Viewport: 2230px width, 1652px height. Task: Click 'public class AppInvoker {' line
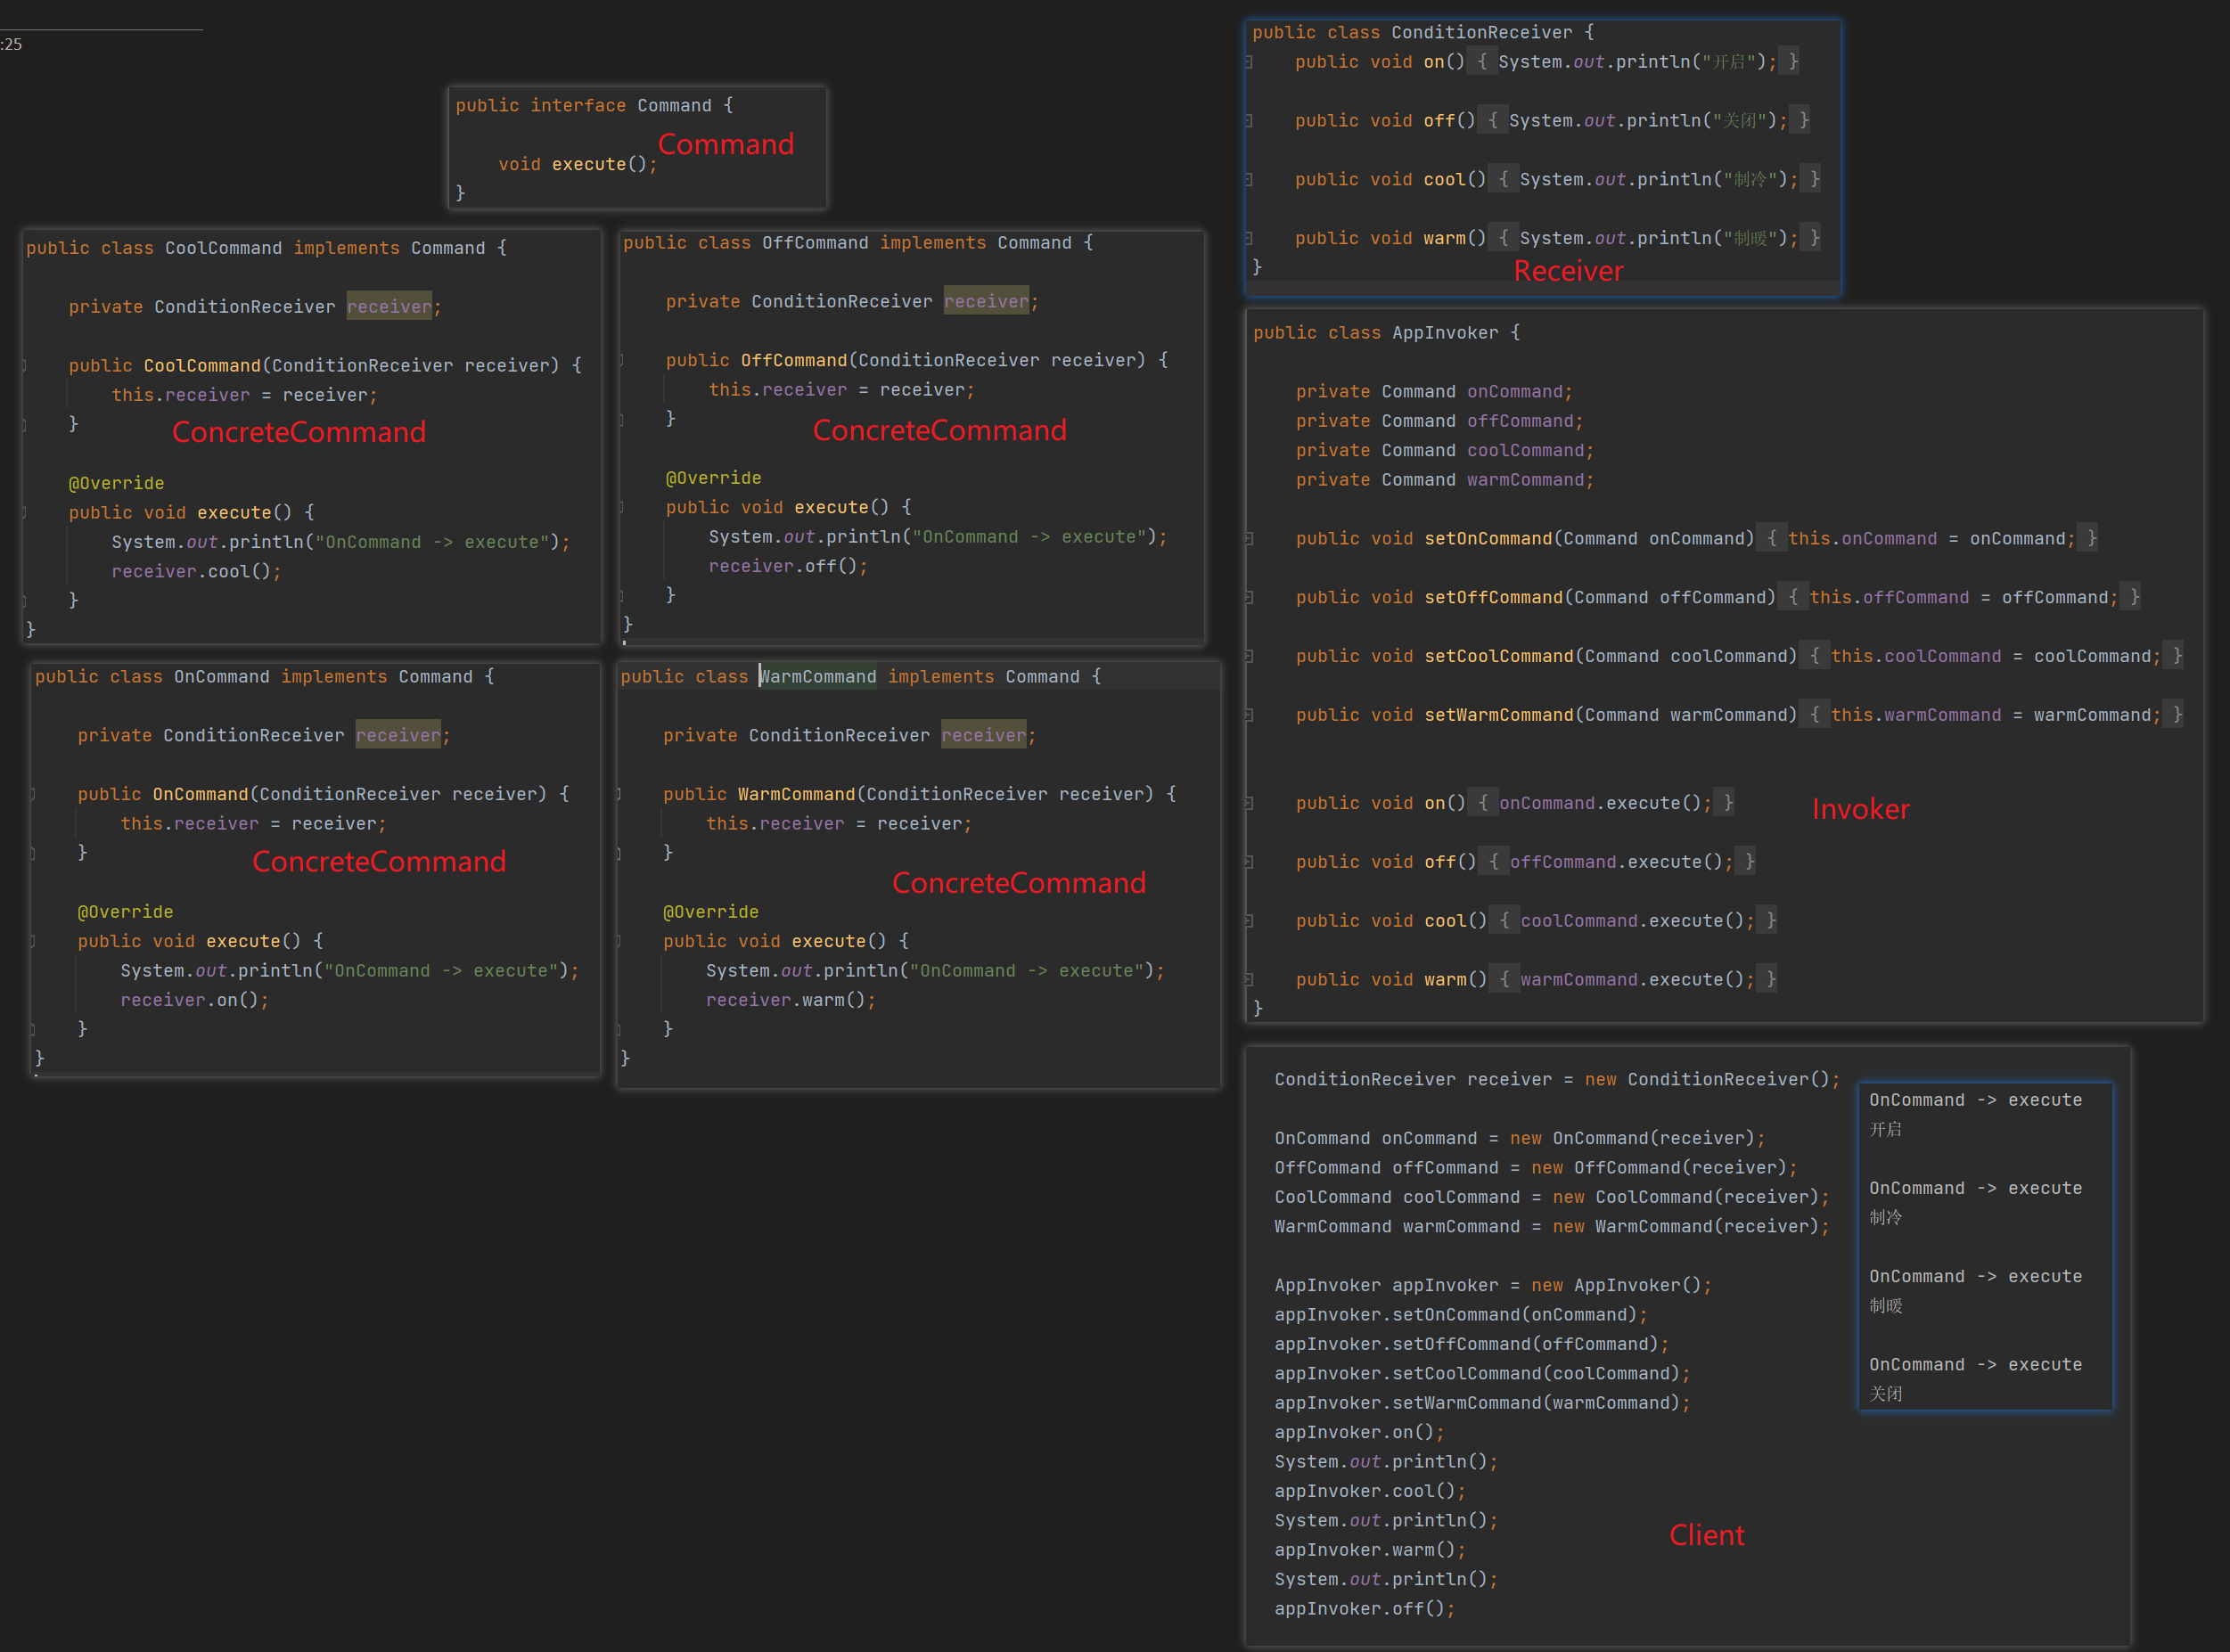click(x=1387, y=333)
